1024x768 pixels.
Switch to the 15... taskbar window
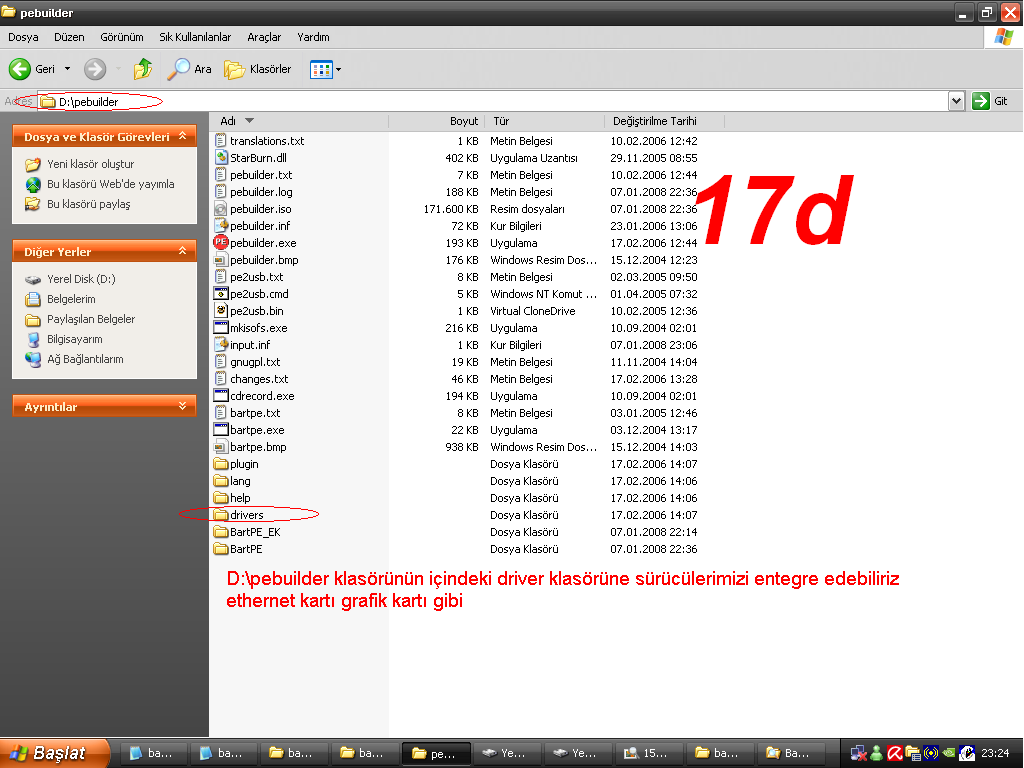649,753
